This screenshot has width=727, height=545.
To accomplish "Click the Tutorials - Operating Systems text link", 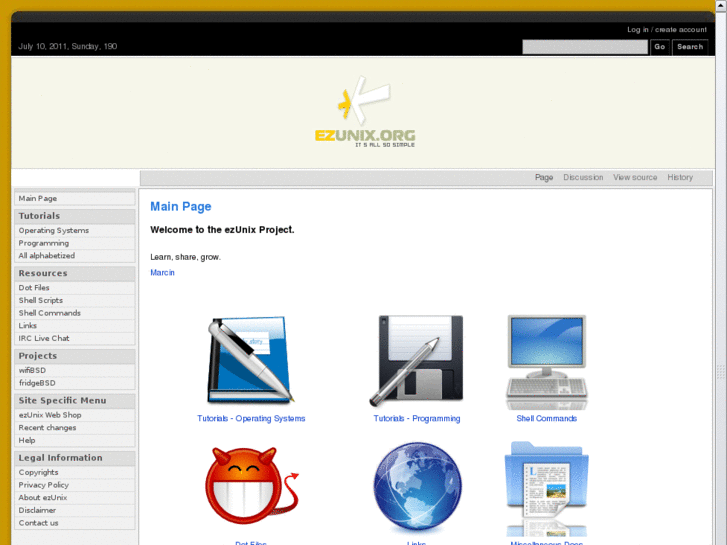I will (x=251, y=418).
